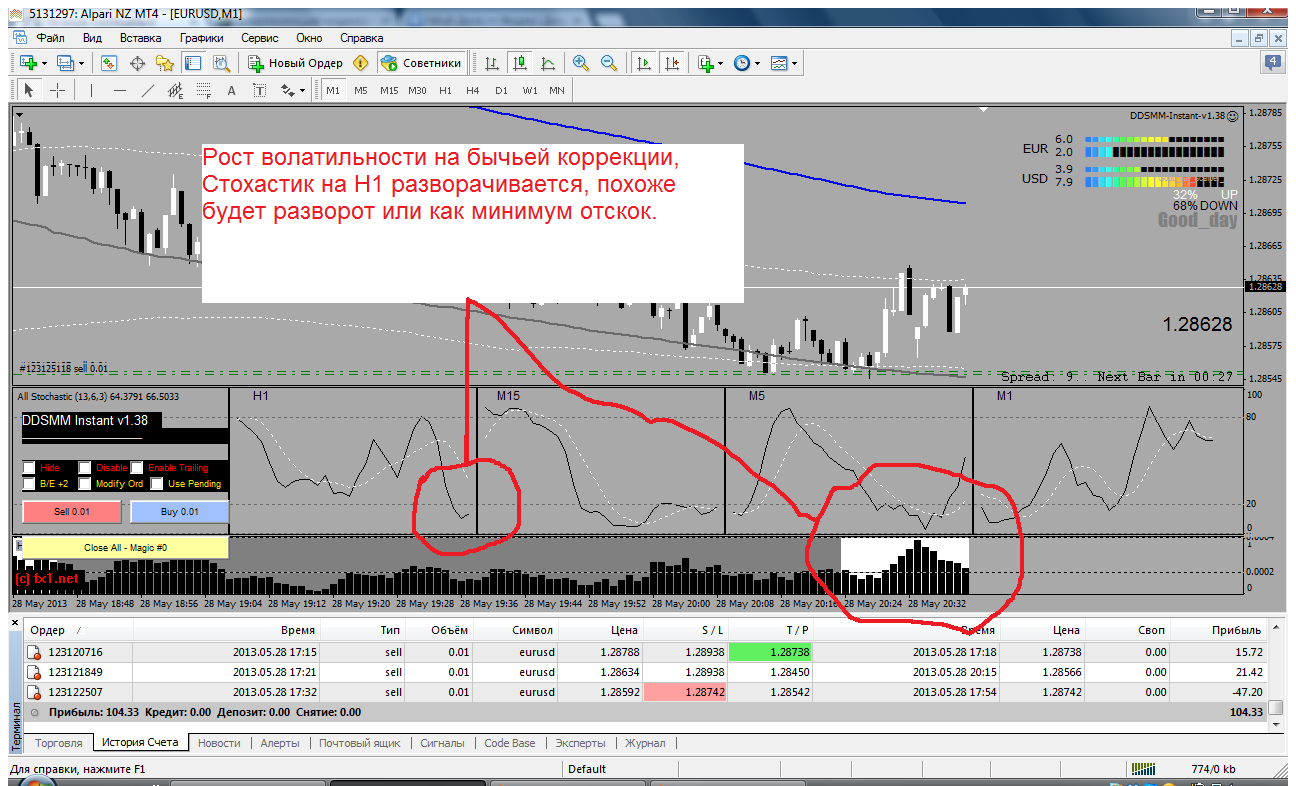Toggle the Disable checkbox

click(85, 467)
